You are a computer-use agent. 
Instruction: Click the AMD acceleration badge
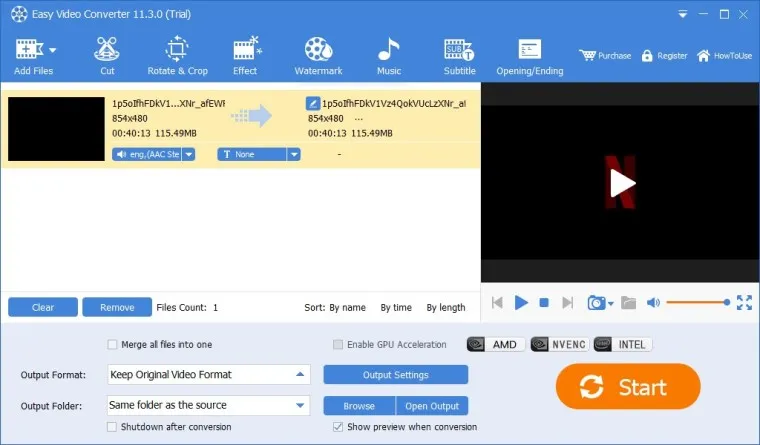tap(496, 345)
